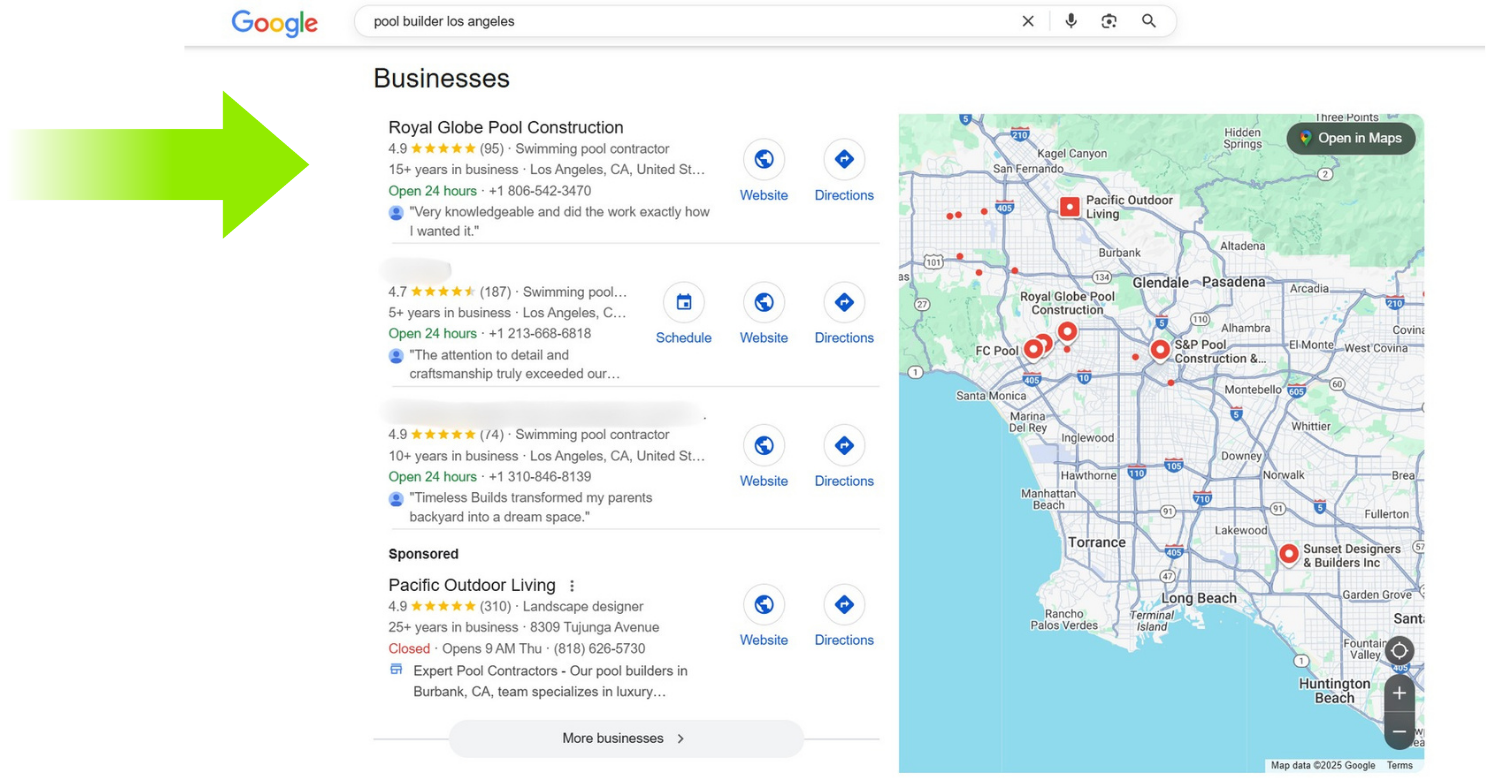Open Google Lens image search
The height and width of the screenshot is (780, 1486).
[1109, 21]
